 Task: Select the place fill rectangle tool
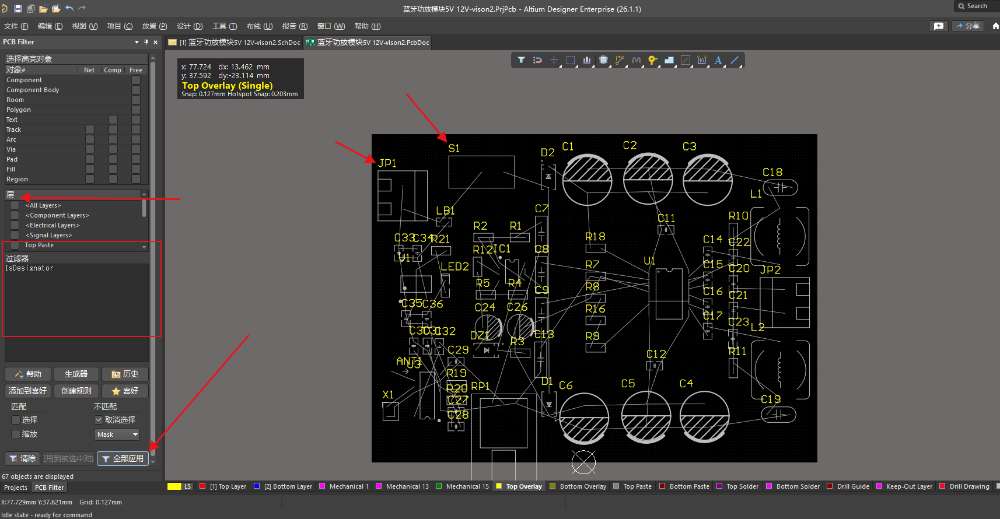(686, 60)
